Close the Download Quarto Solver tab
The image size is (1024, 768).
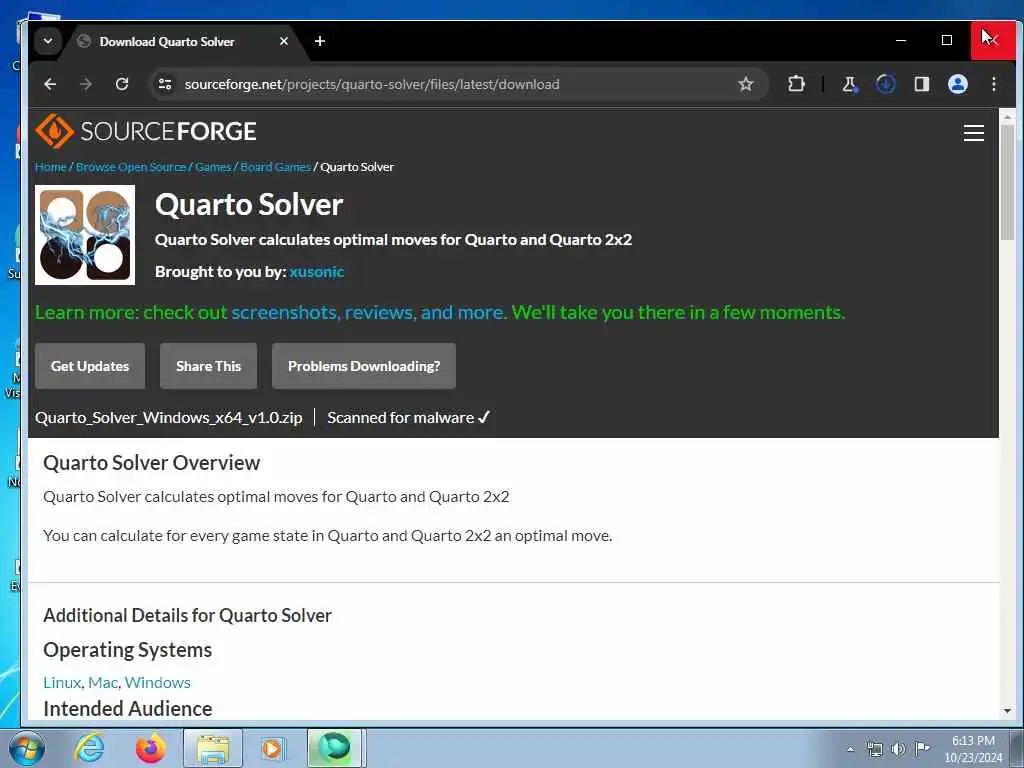tap(283, 41)
